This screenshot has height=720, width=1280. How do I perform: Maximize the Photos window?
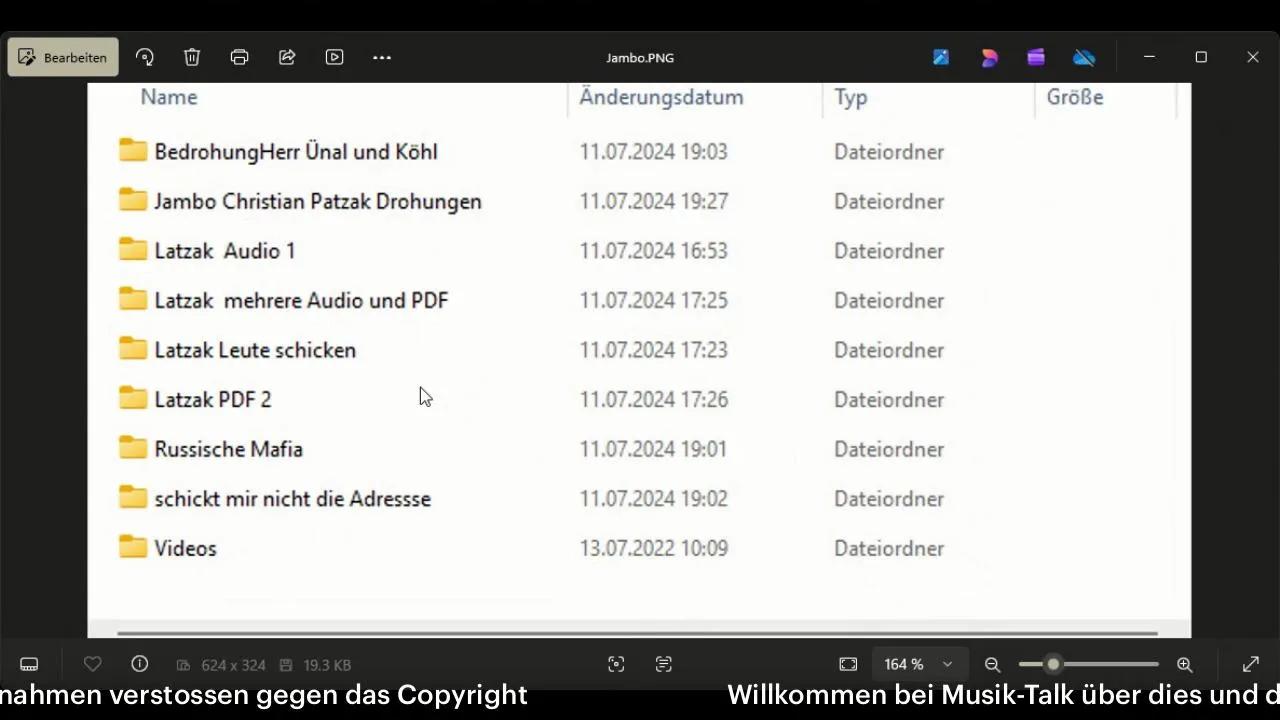tap(1201, 57)
